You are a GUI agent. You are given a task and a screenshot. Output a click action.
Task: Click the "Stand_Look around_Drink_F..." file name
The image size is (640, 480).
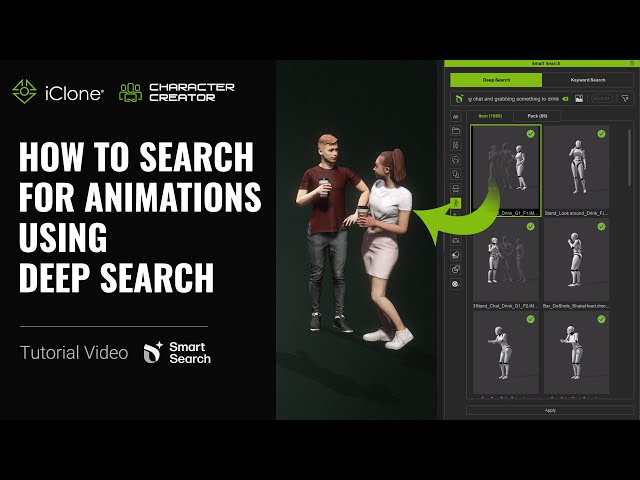[x=577, y=213]
